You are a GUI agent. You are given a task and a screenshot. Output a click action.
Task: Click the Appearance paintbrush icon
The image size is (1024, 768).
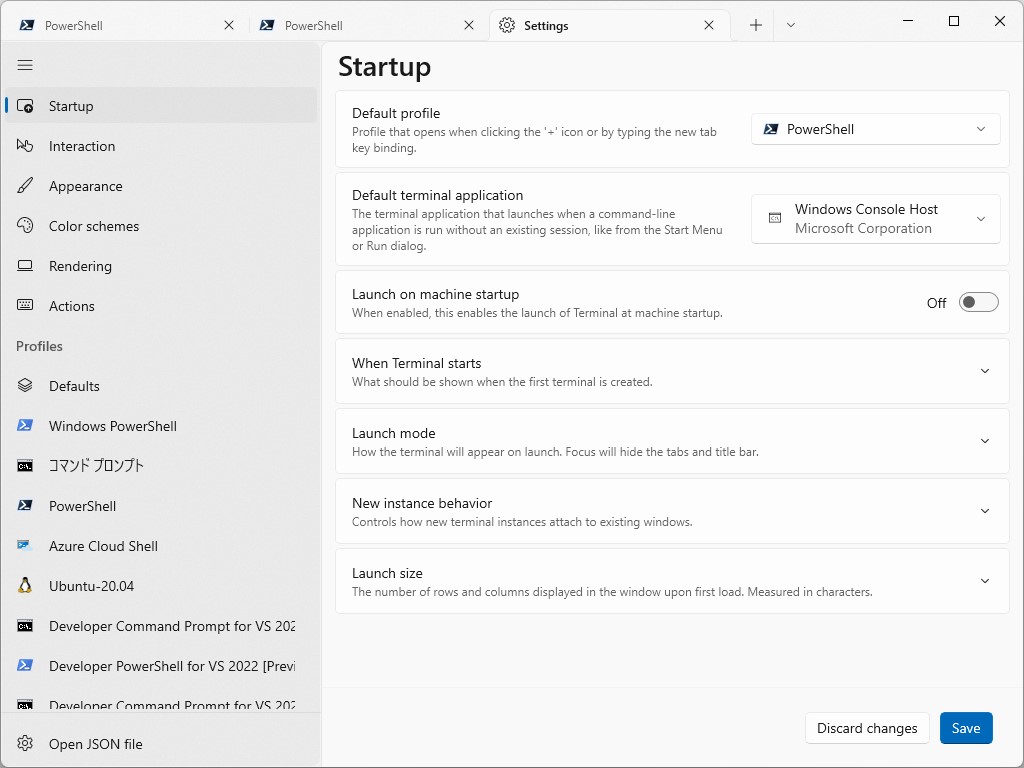(26, 186)
